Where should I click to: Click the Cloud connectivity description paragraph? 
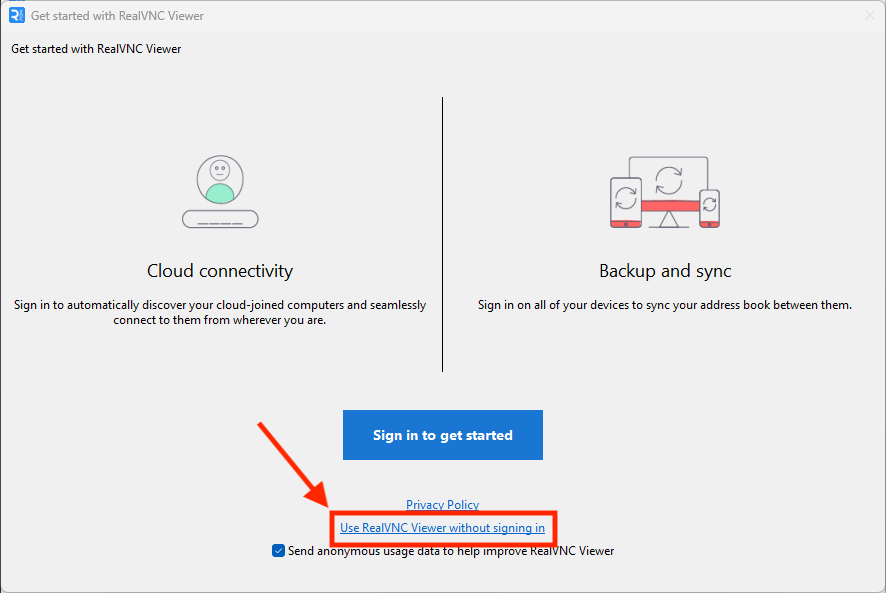pyautogui.click(x=220, y=313)
